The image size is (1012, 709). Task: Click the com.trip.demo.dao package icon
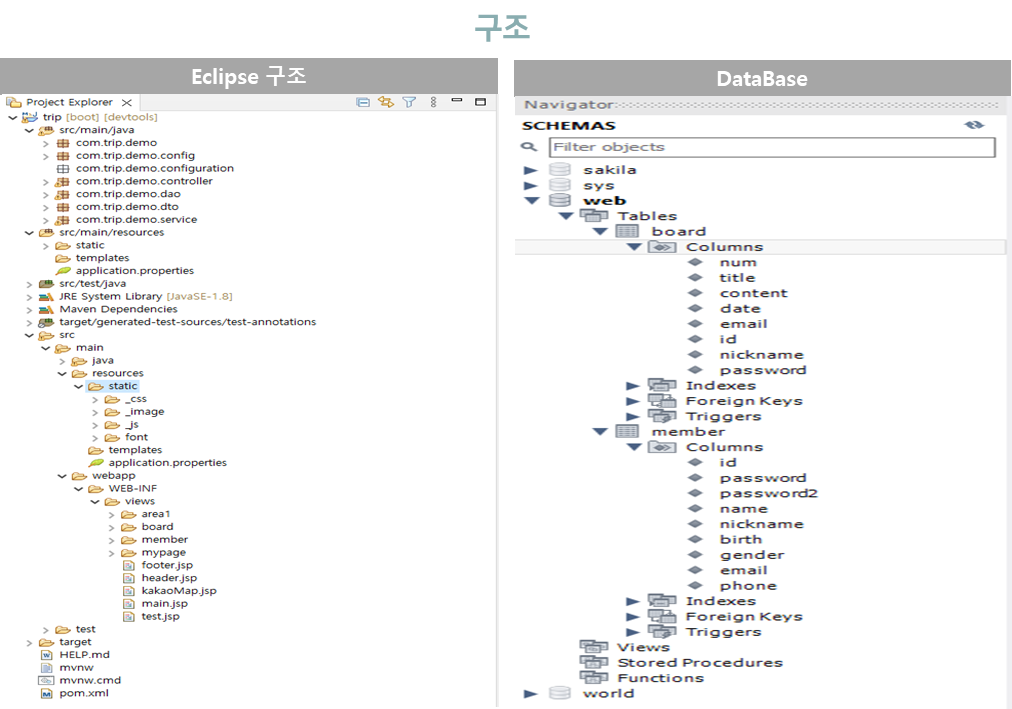tap(63, 194)
